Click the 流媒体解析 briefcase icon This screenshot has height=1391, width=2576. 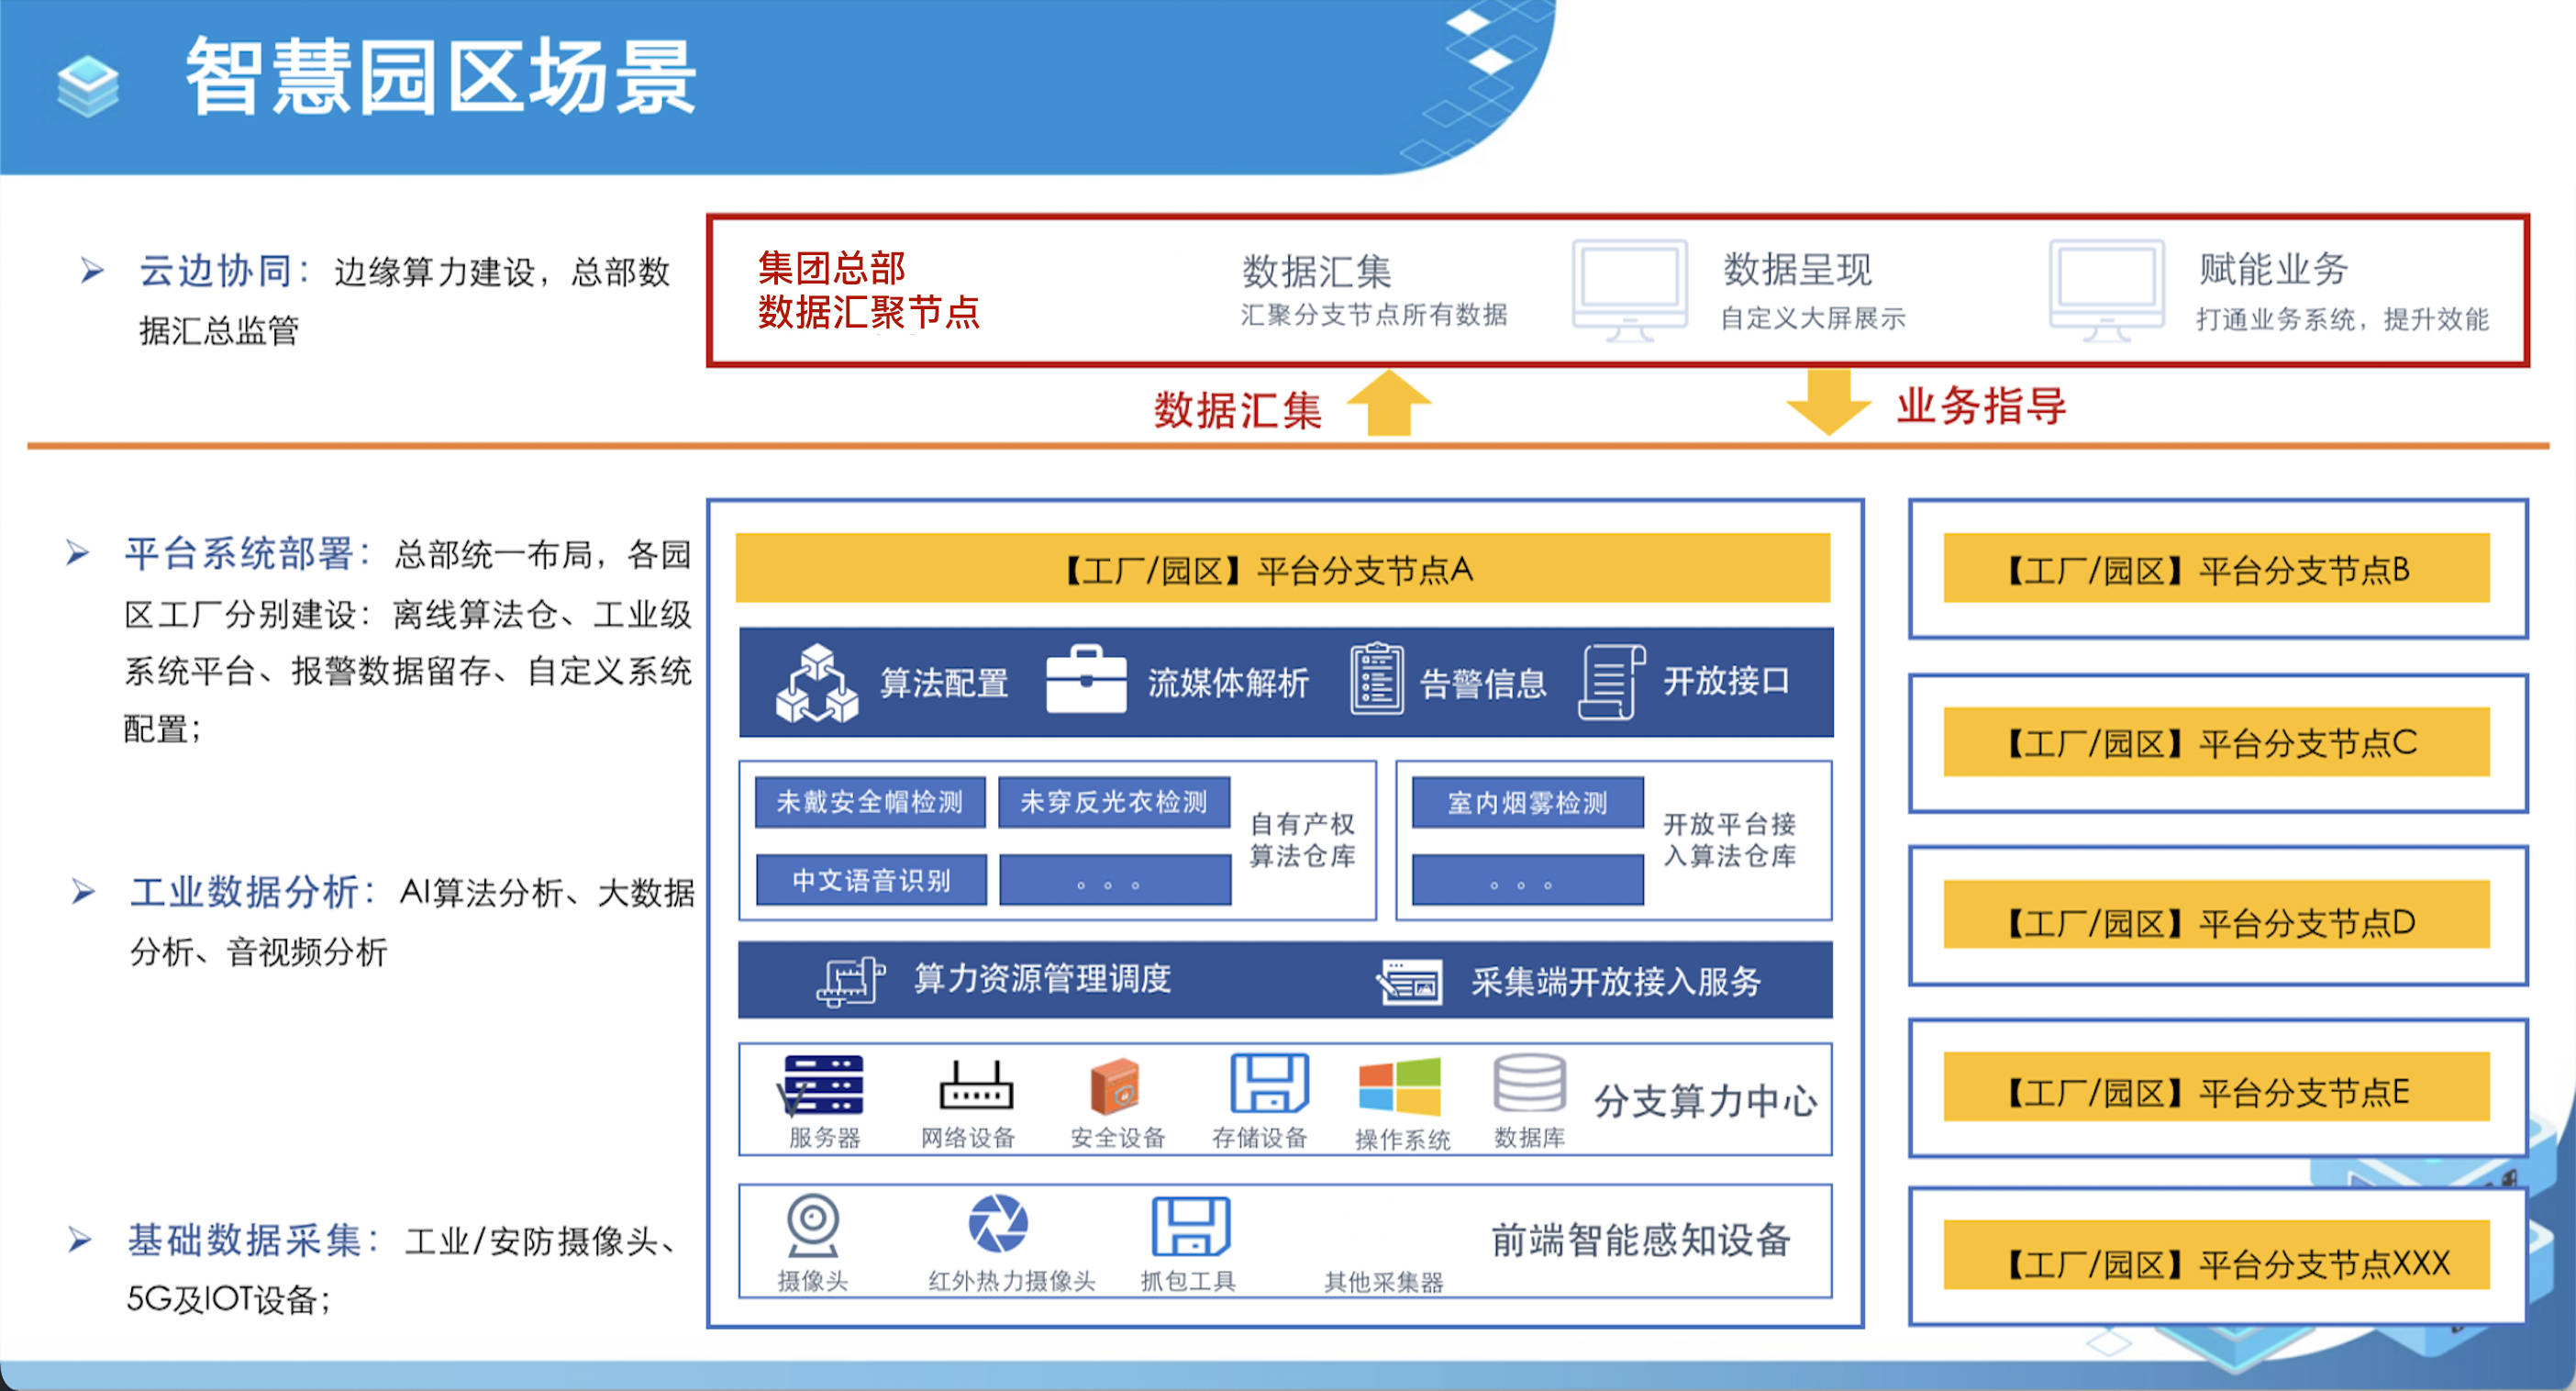click(1086, 679)
